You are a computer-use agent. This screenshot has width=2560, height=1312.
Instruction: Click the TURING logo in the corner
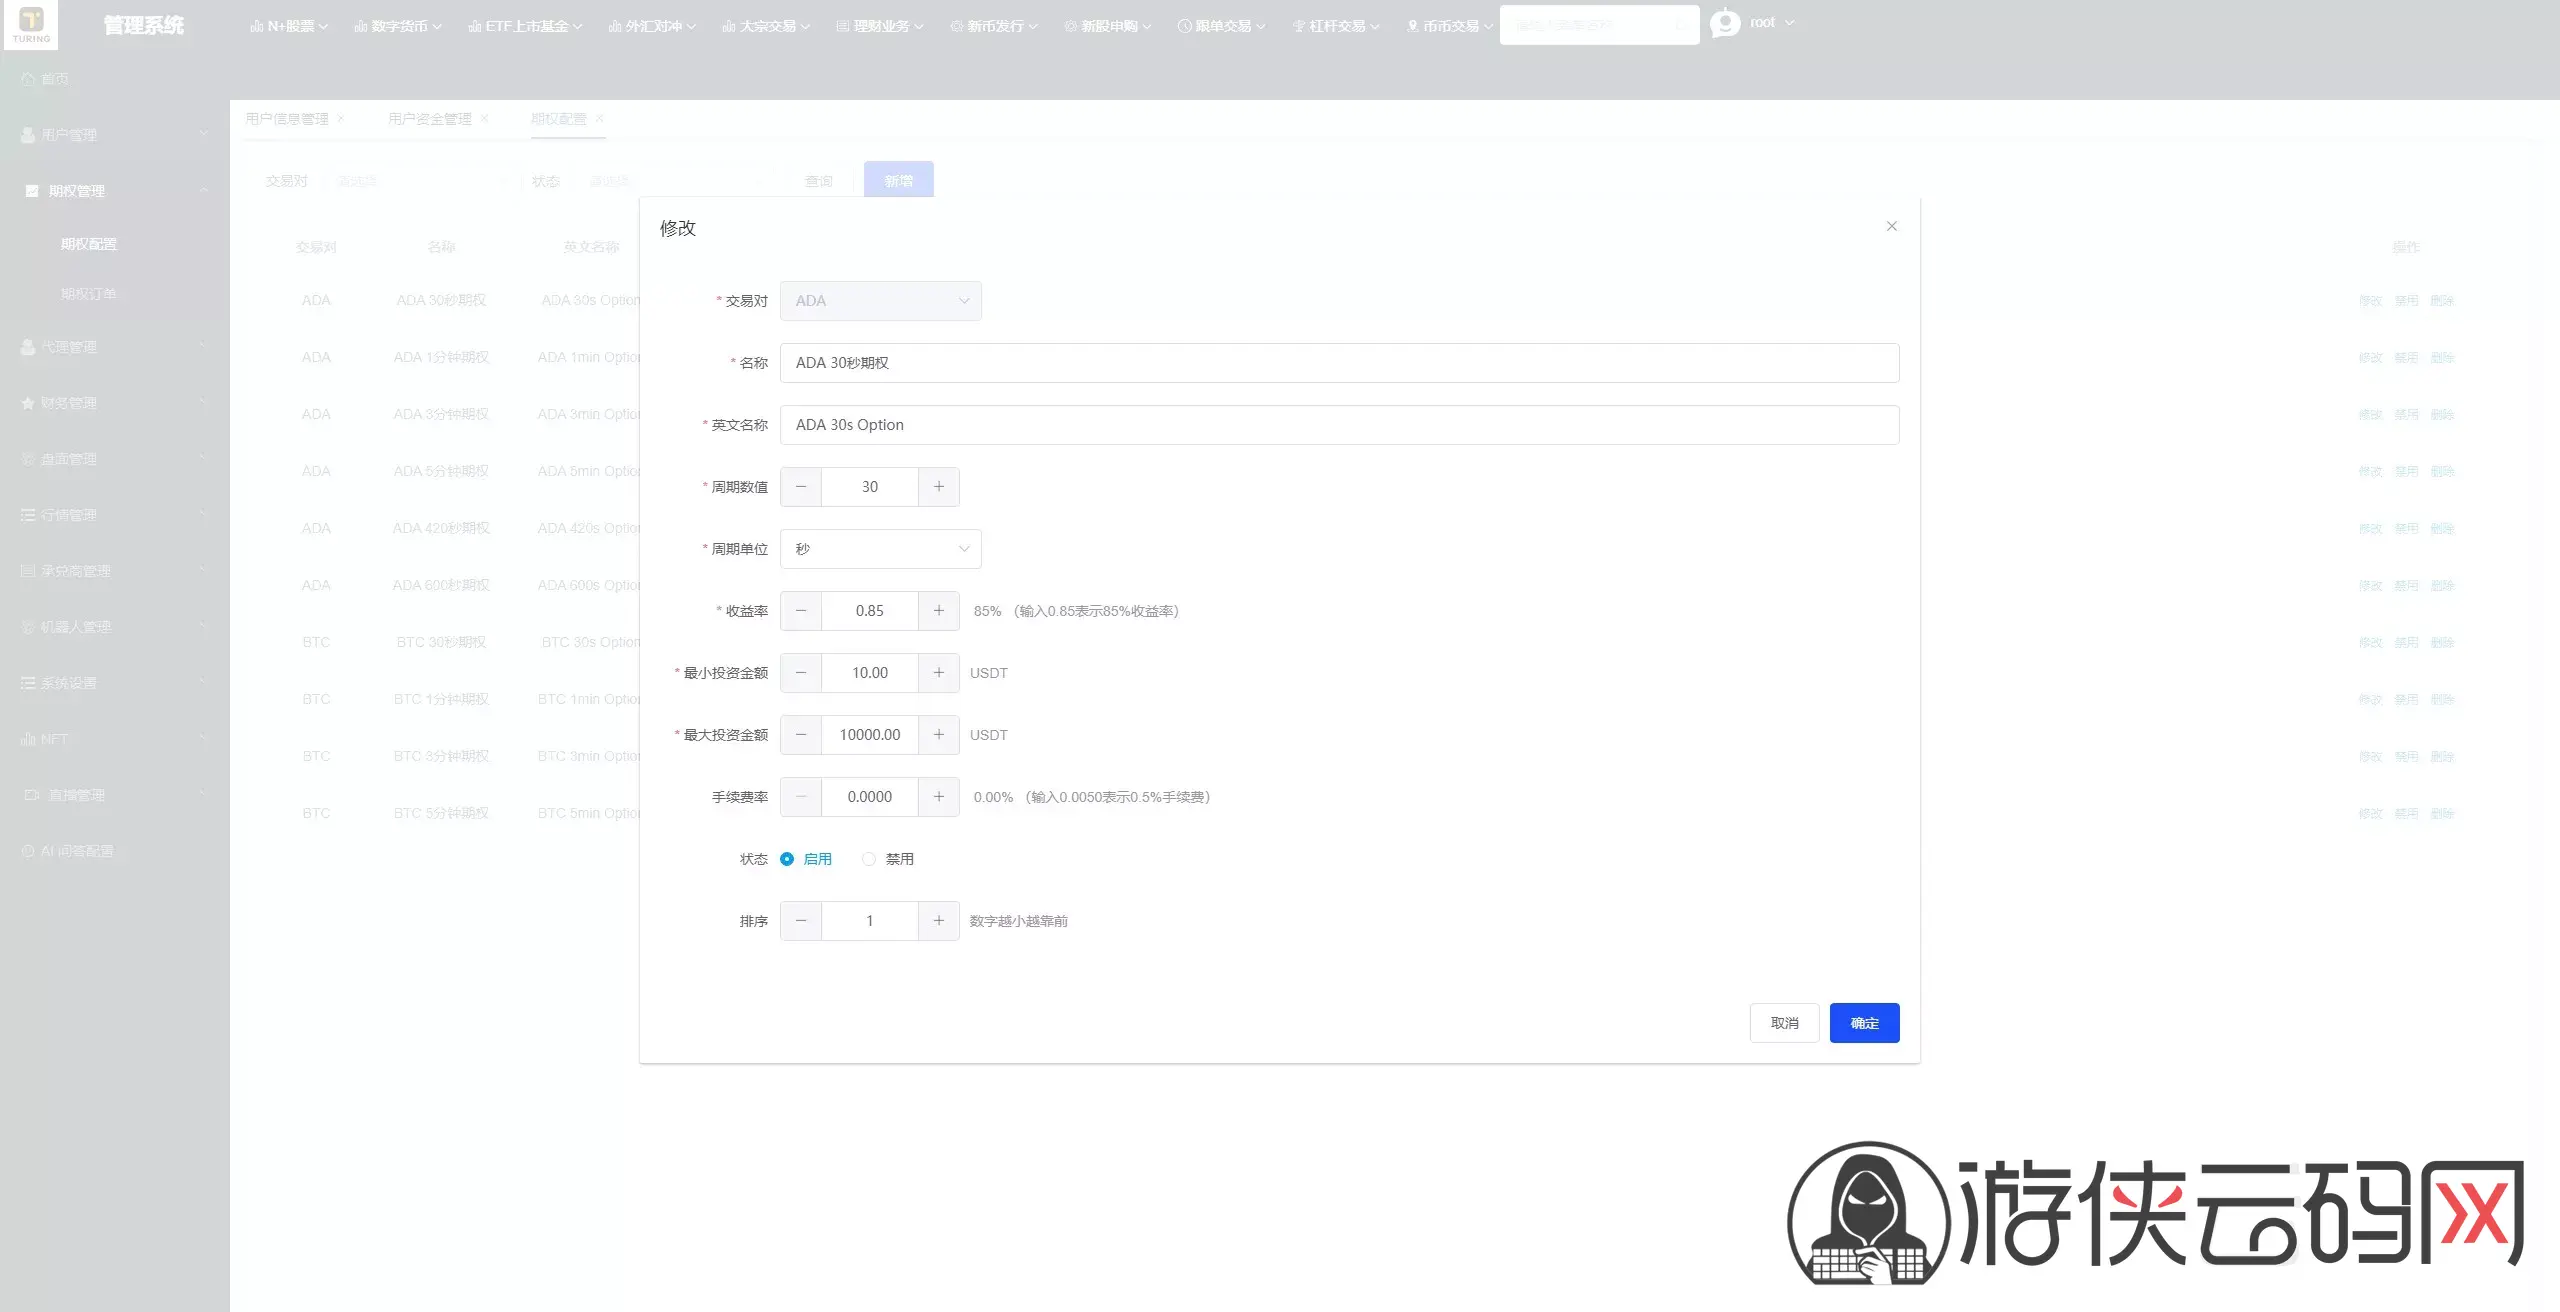[x=31, y=24]
